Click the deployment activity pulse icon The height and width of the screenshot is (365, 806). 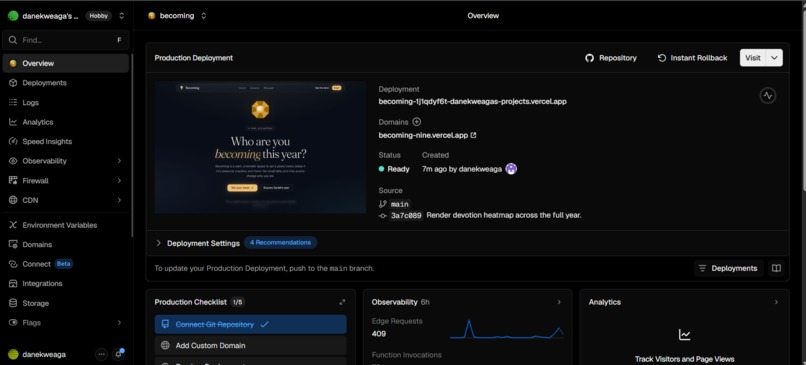767,96
